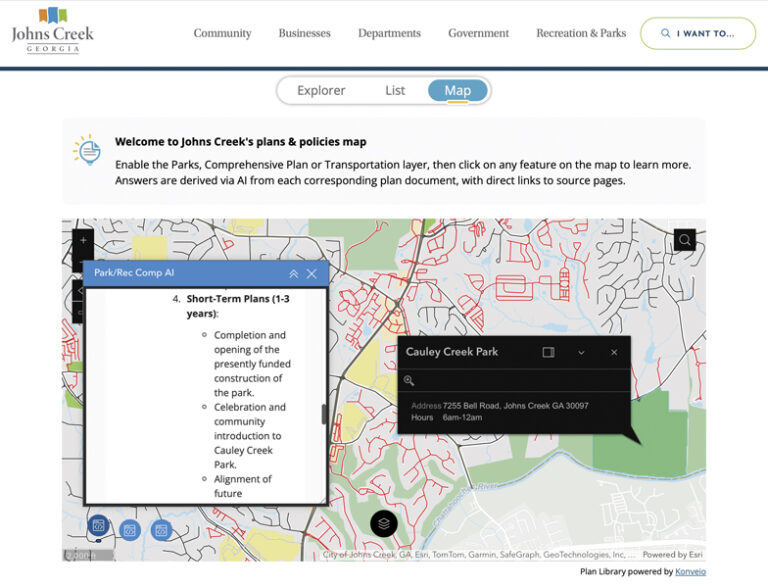This screenshot has width=768, height=588.
Task: Click the zoom-to feature icon in popup
Action: pyautogui.click(x=409, y=380)
